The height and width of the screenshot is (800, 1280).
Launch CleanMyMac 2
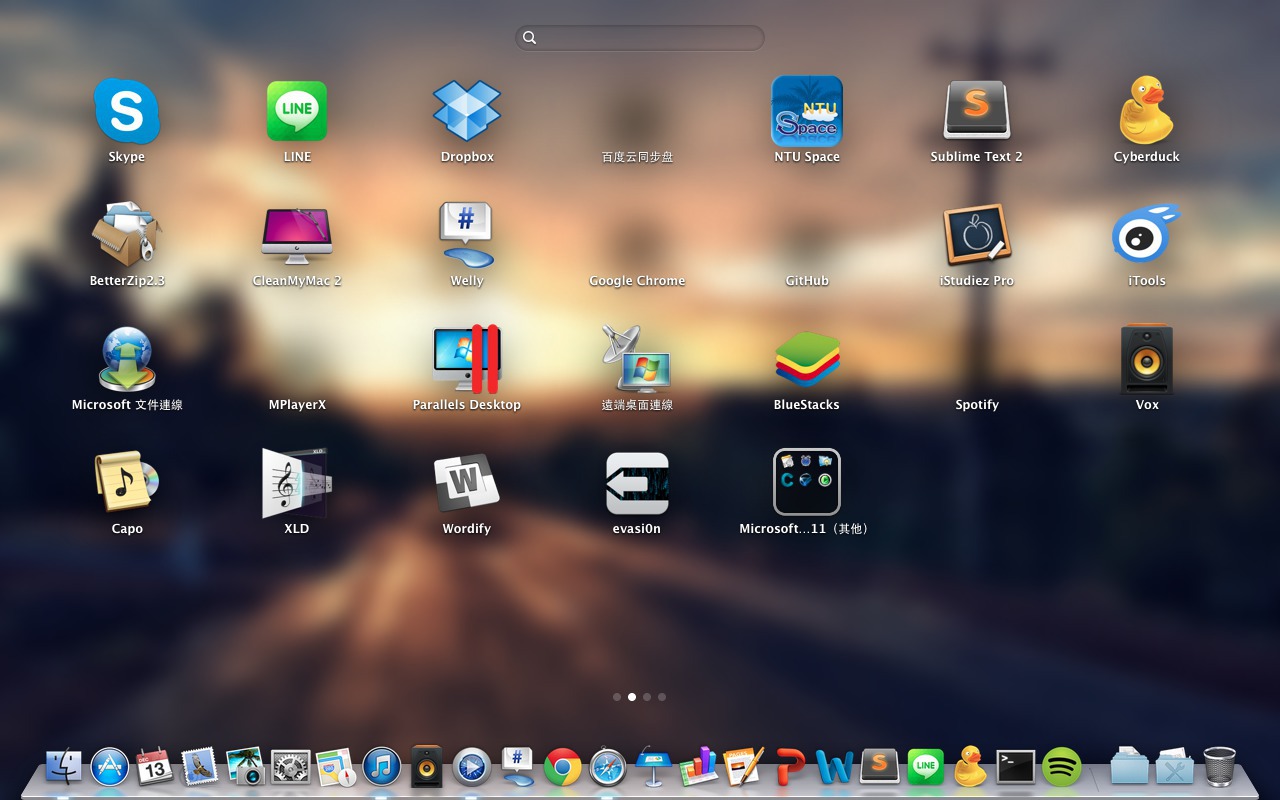(297, 235)
